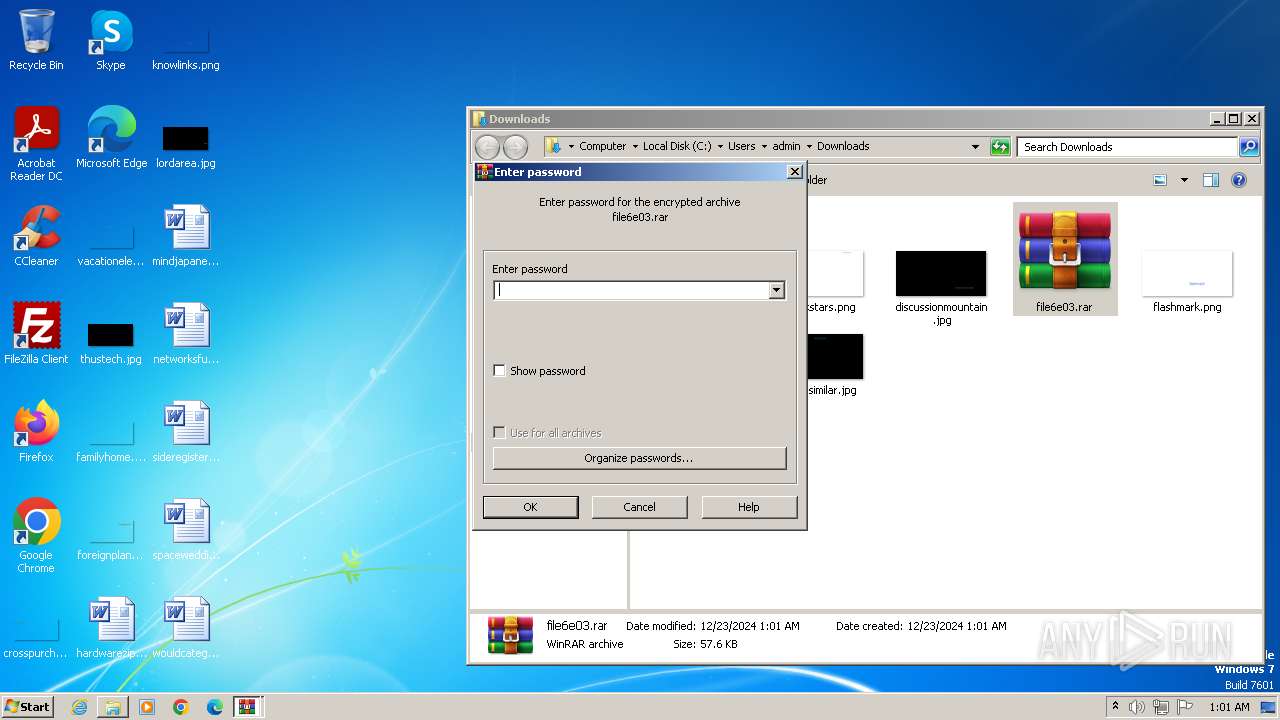Screen dimensions: 1280x720
Task: Close the Enter password dialog
Action: 795,172
